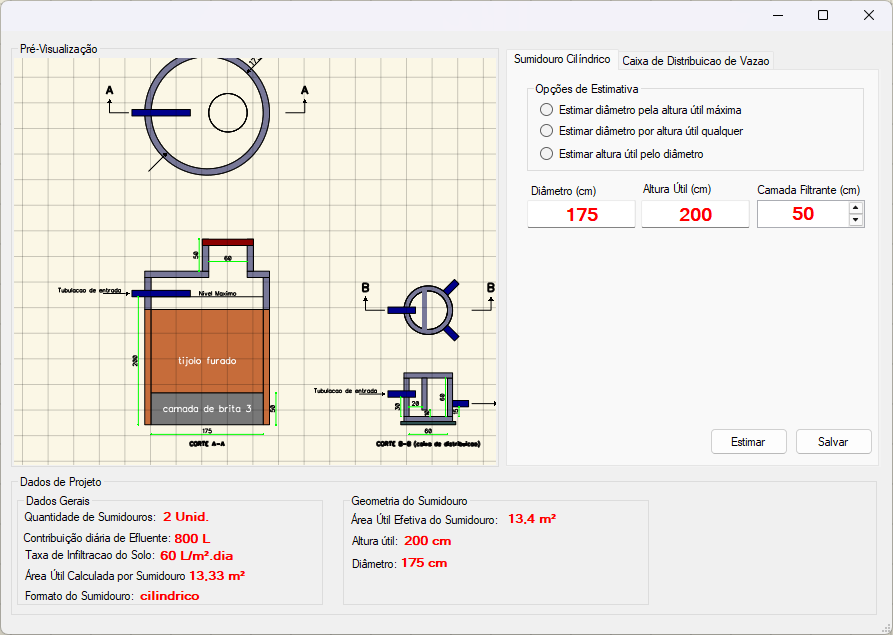Image resolution: width=893 pixels, height=635 pixels.
Task: Click the red access lid in section drawing
Action: [x=228, y=242]
